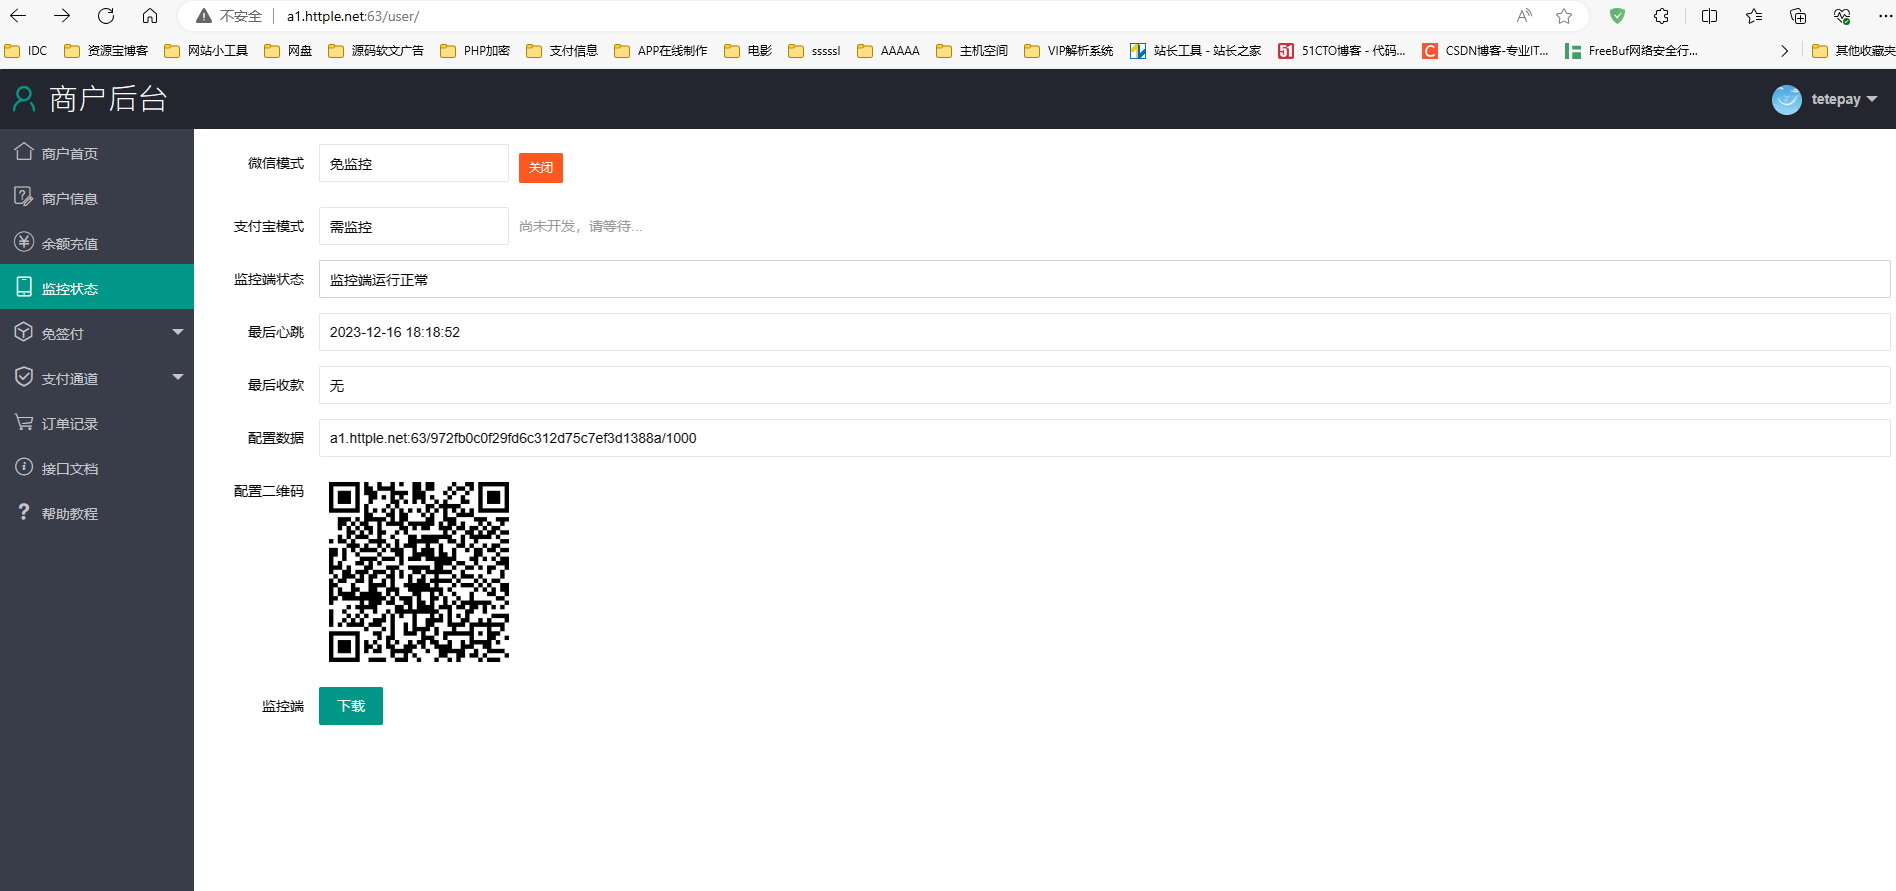Go to 余额充值 in the sidebar
This screenshot has height=891, width=1896.
click(97, 243)
